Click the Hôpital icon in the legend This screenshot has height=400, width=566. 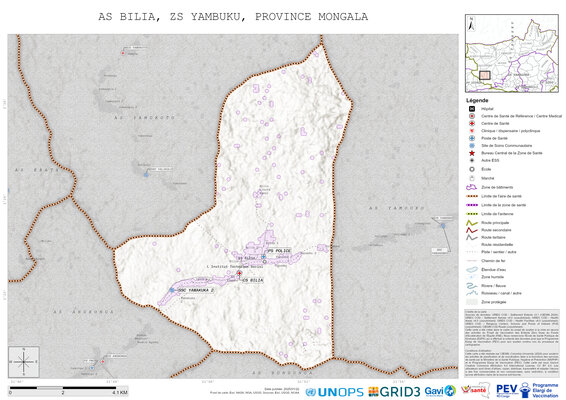tap(472, 109)
